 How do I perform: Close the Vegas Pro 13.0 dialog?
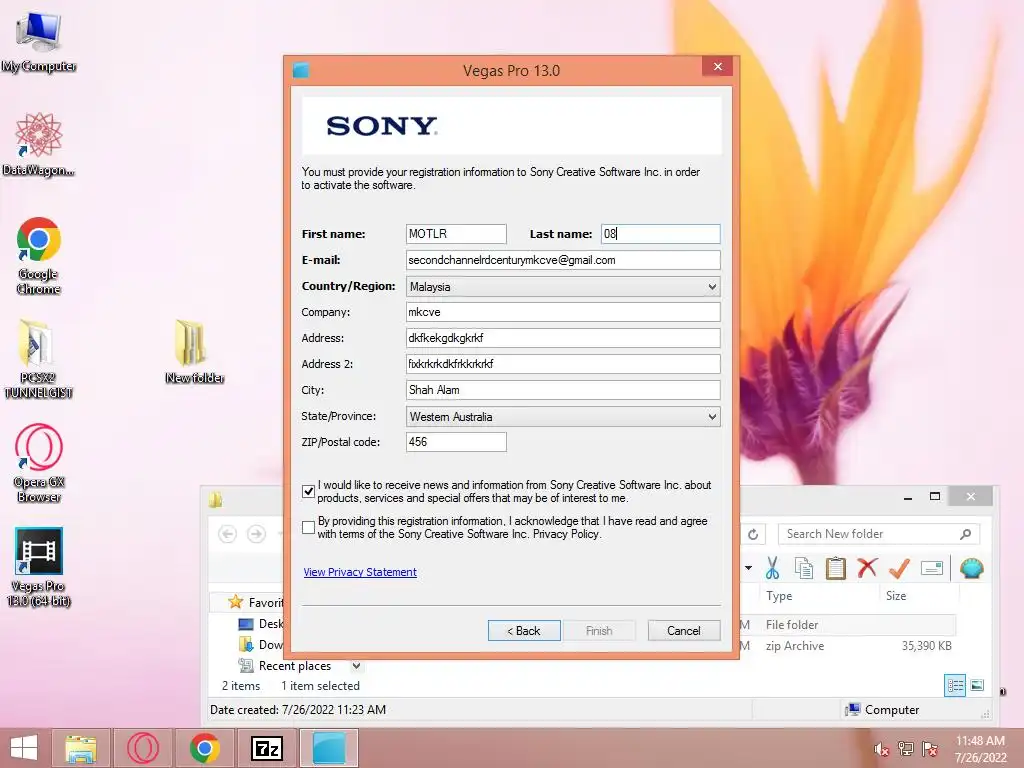(x=718, y=67)
